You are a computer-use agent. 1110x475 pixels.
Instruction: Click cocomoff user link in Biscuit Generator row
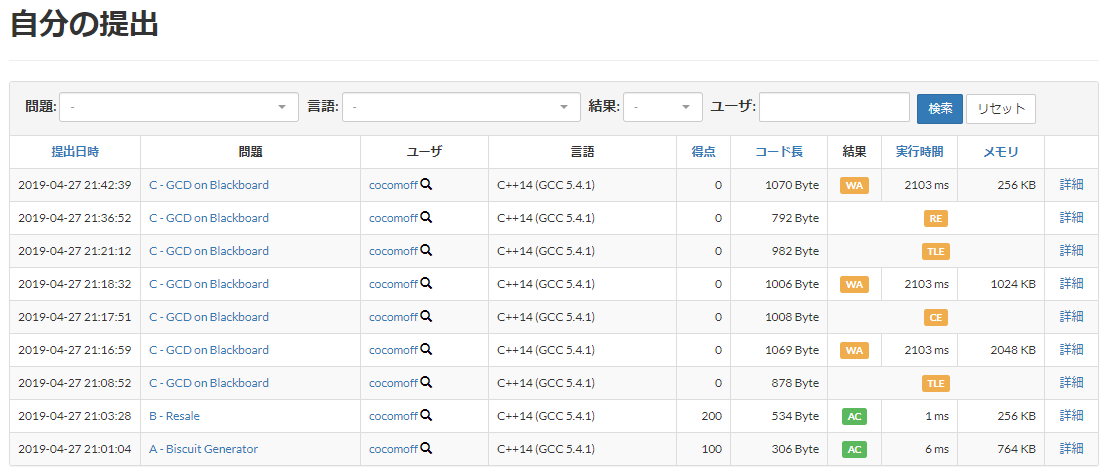pos(394,449)
